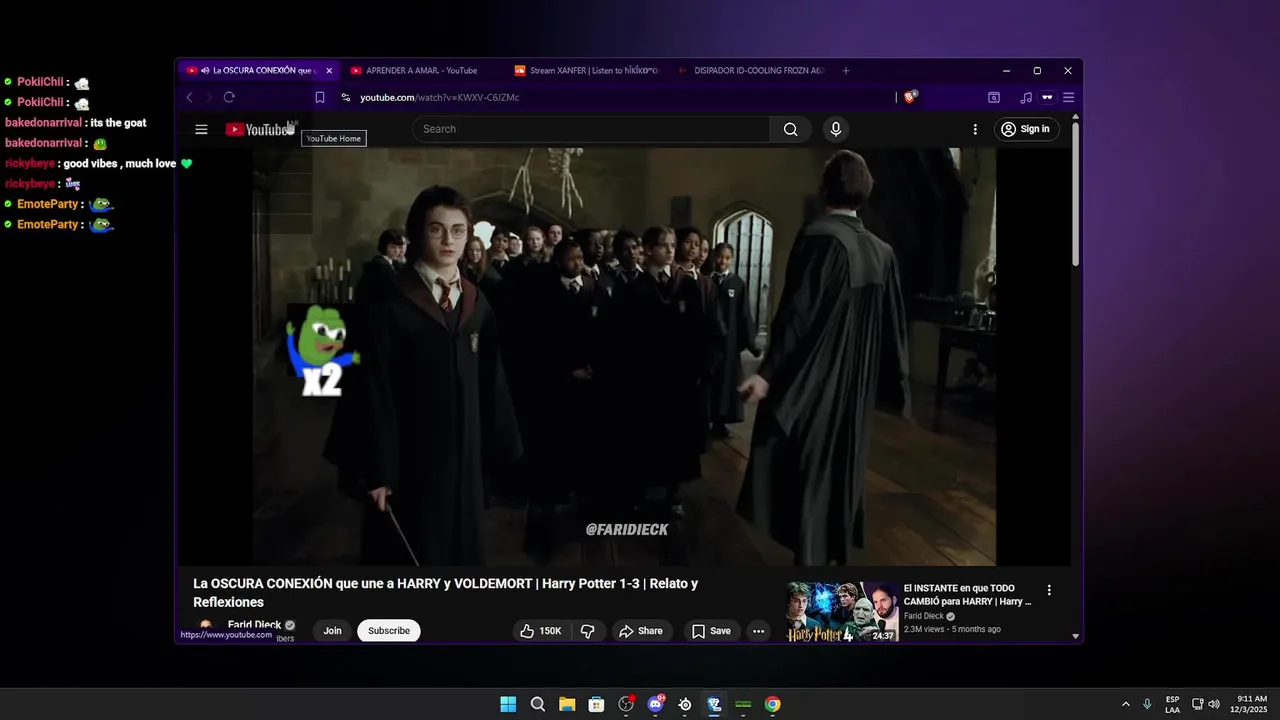Image resolution: width=1280 pixels, height=720 pixels.
Task: Save the video to a playlist
Action: (x=711, y=631)
